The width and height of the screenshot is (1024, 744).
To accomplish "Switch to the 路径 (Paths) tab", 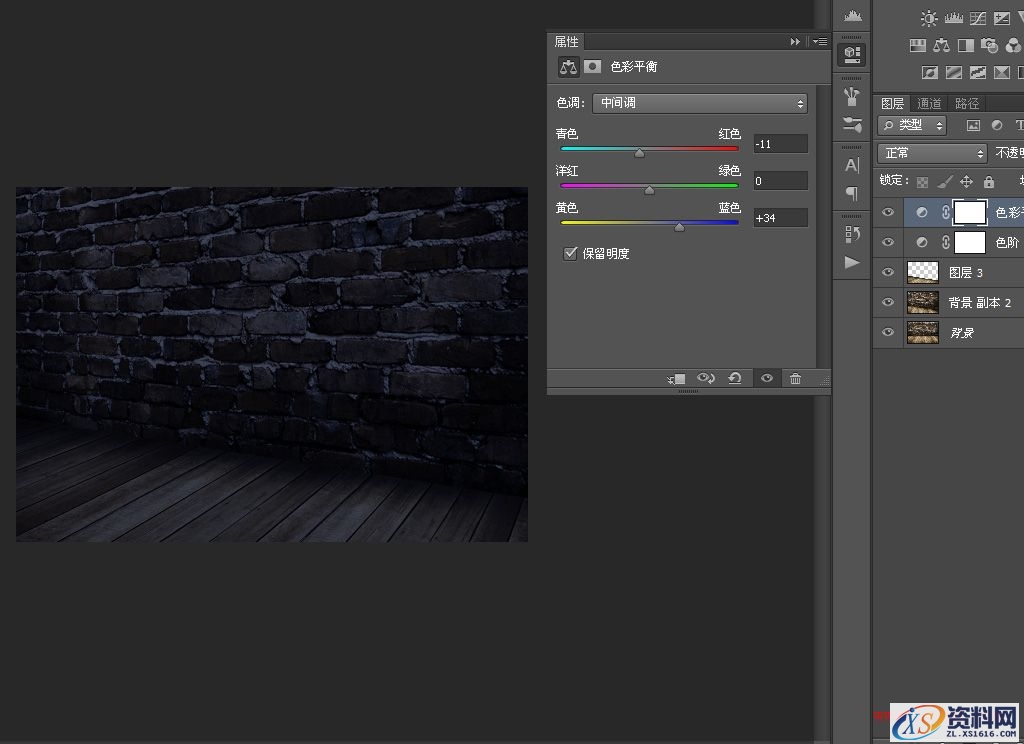I will (x=967, y=103).
